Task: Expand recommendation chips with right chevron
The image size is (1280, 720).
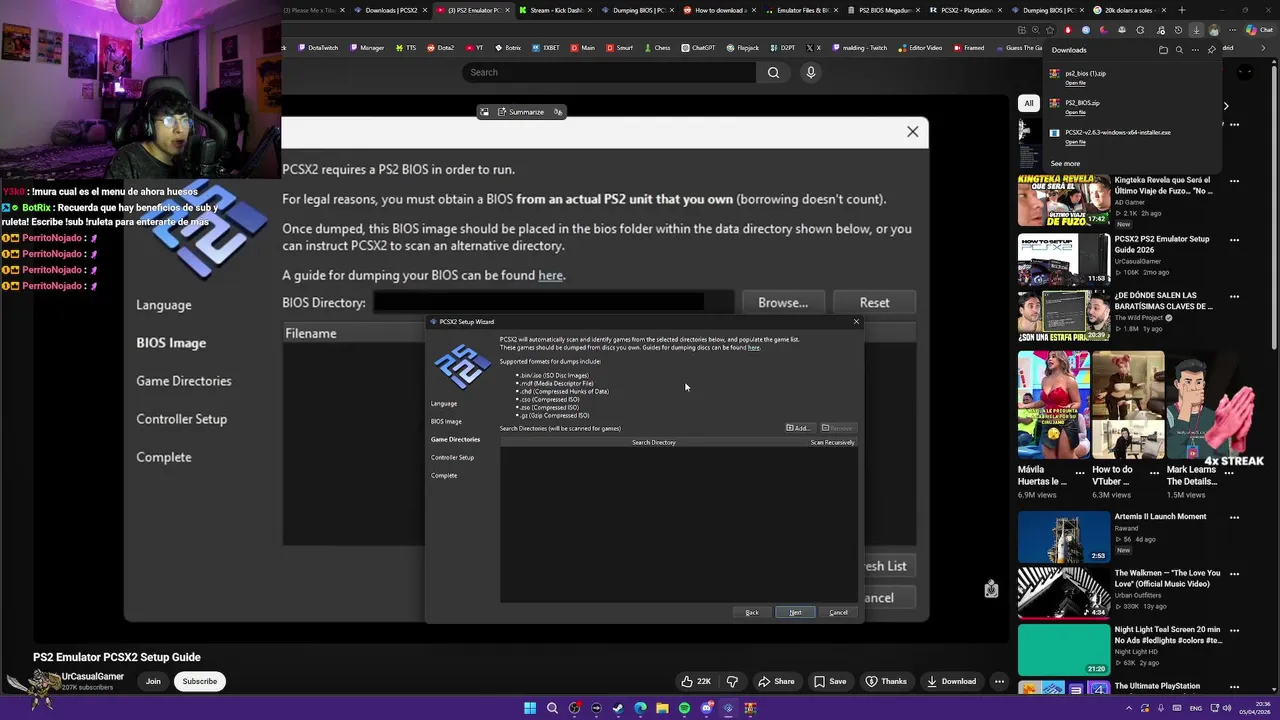Action: coord(1226,105)
